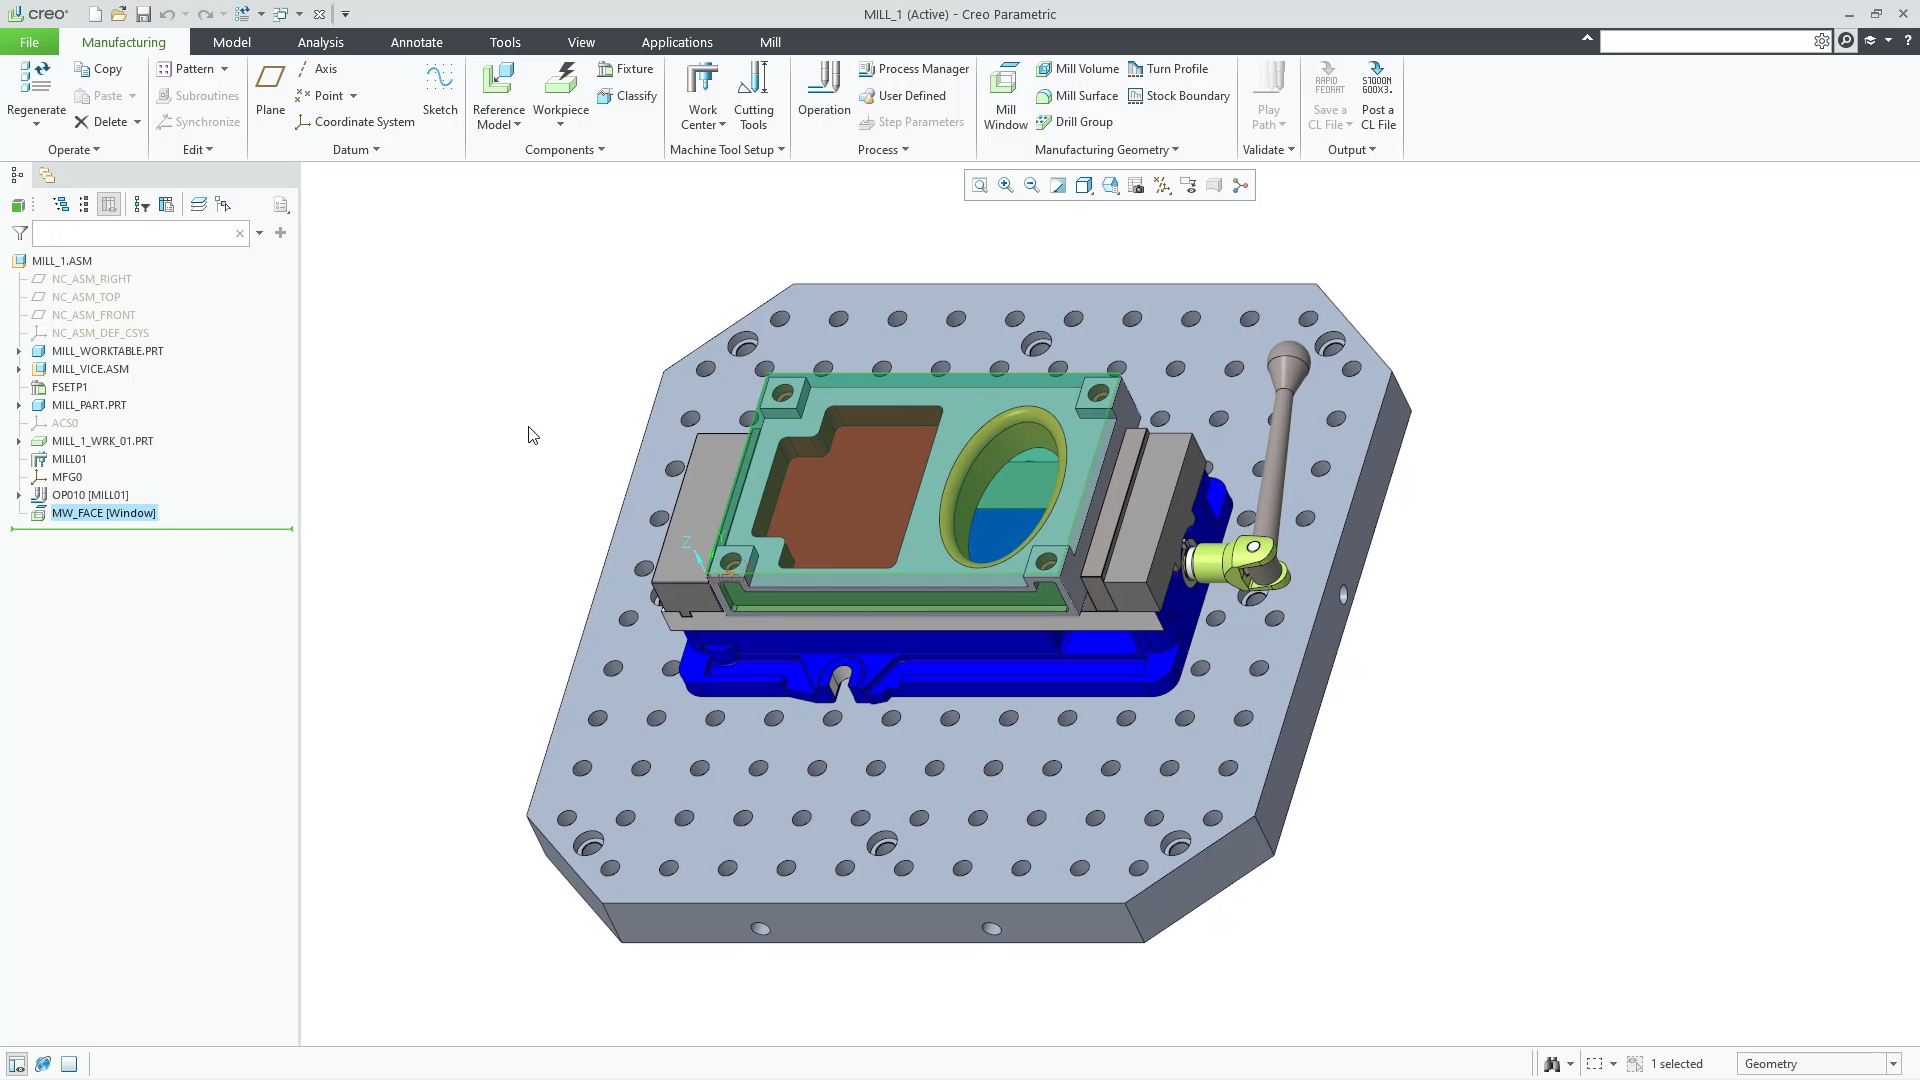1920x1080 pixels.
Task: Select the Mill Surface tool
Action: point(1078,96)
